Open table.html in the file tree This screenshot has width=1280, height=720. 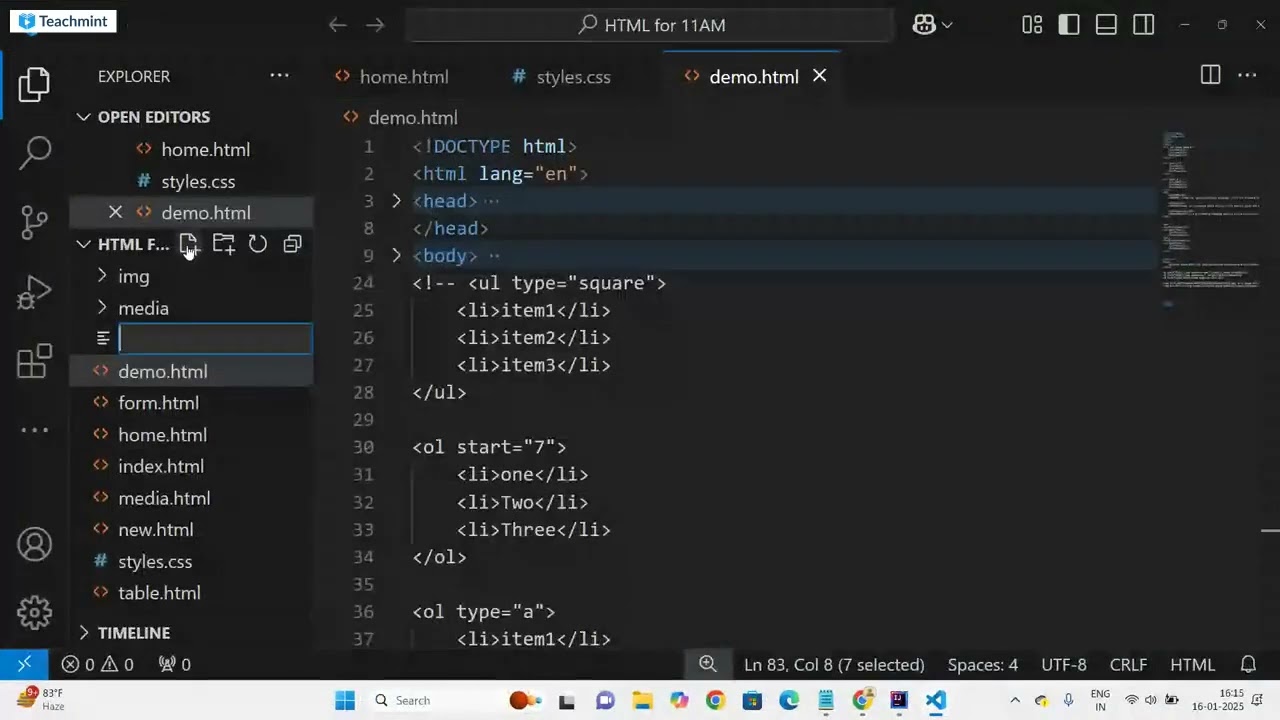click(159, 593)
